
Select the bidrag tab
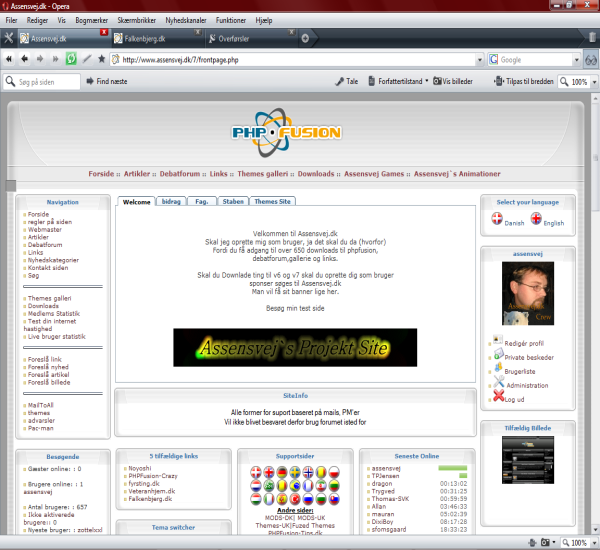point(171,201)
